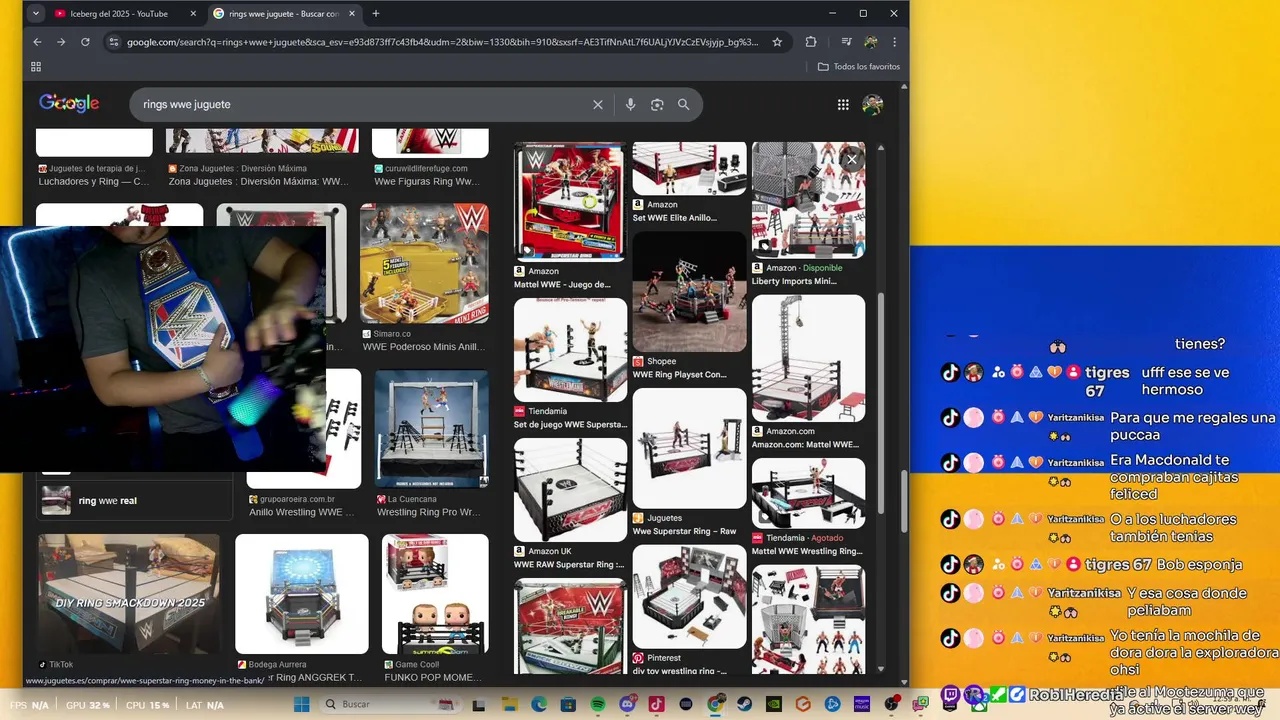Open the WWE Poderoso Minis Anillo thumbnail
This screenshot has height=720, width=1280.
424,263
